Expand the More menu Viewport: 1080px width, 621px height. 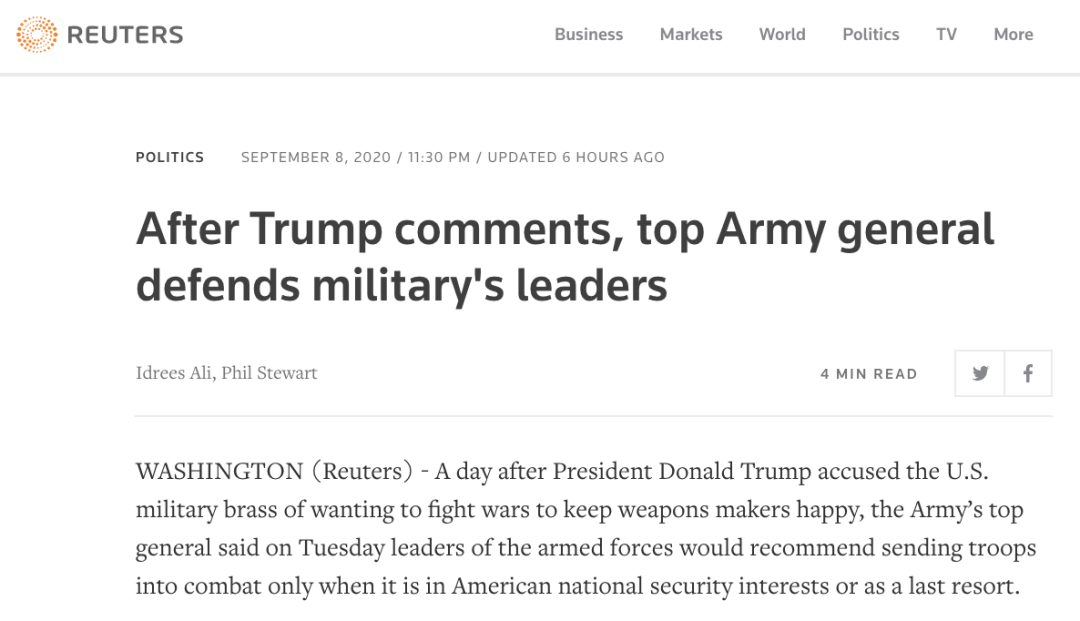tap(1013, 34)
